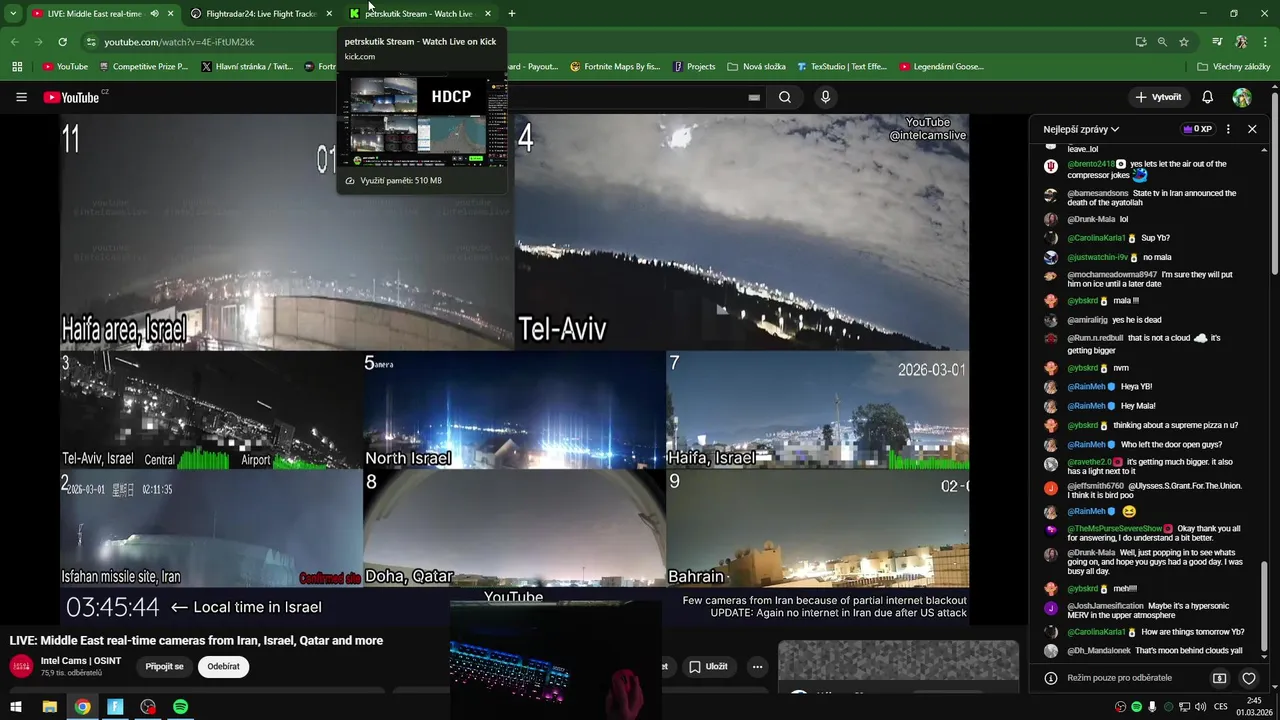Screen dimensions: 1280x720
Task: Expand the Nejlepší zprávy chat filter dropdown
Action: [x=1081, y=129]
